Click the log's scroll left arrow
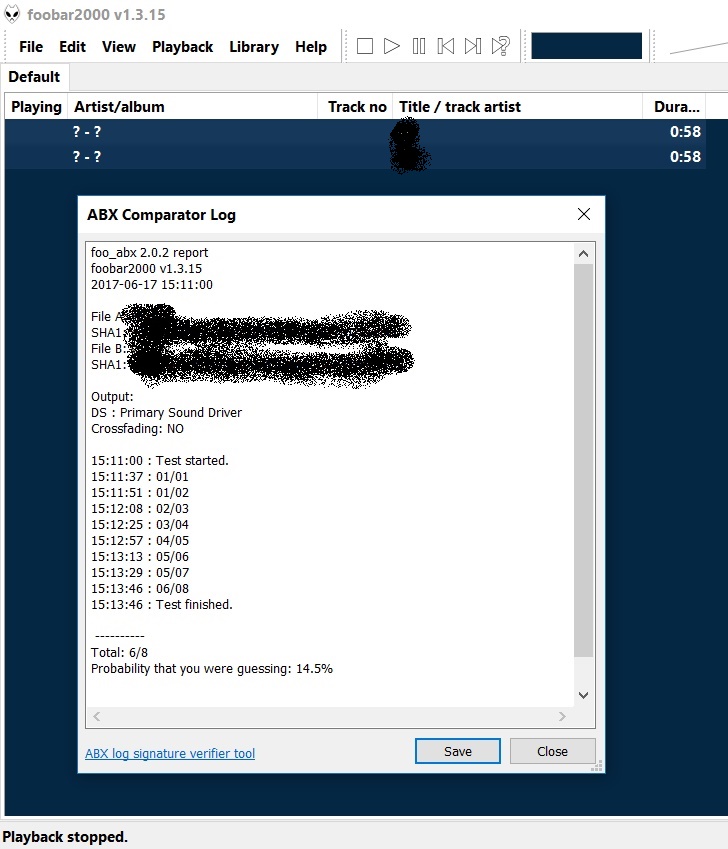 [x=96, y=716]
